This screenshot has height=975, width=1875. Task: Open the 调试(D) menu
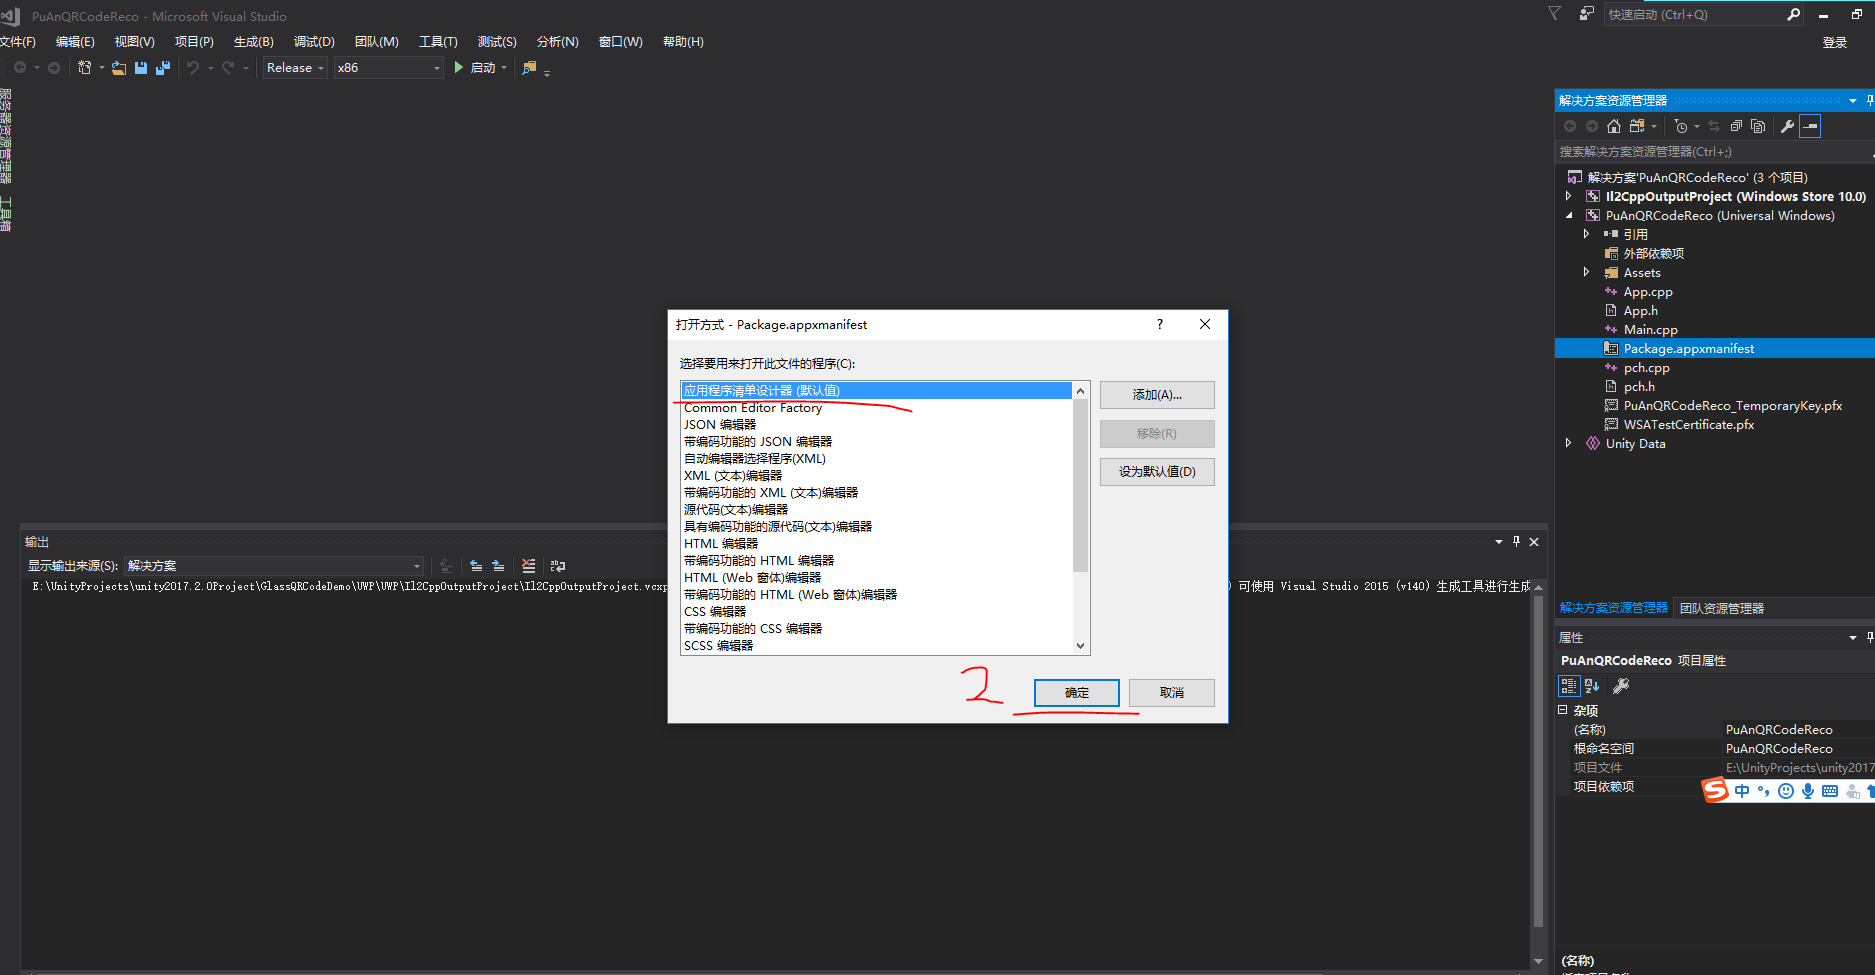(314, 42)
